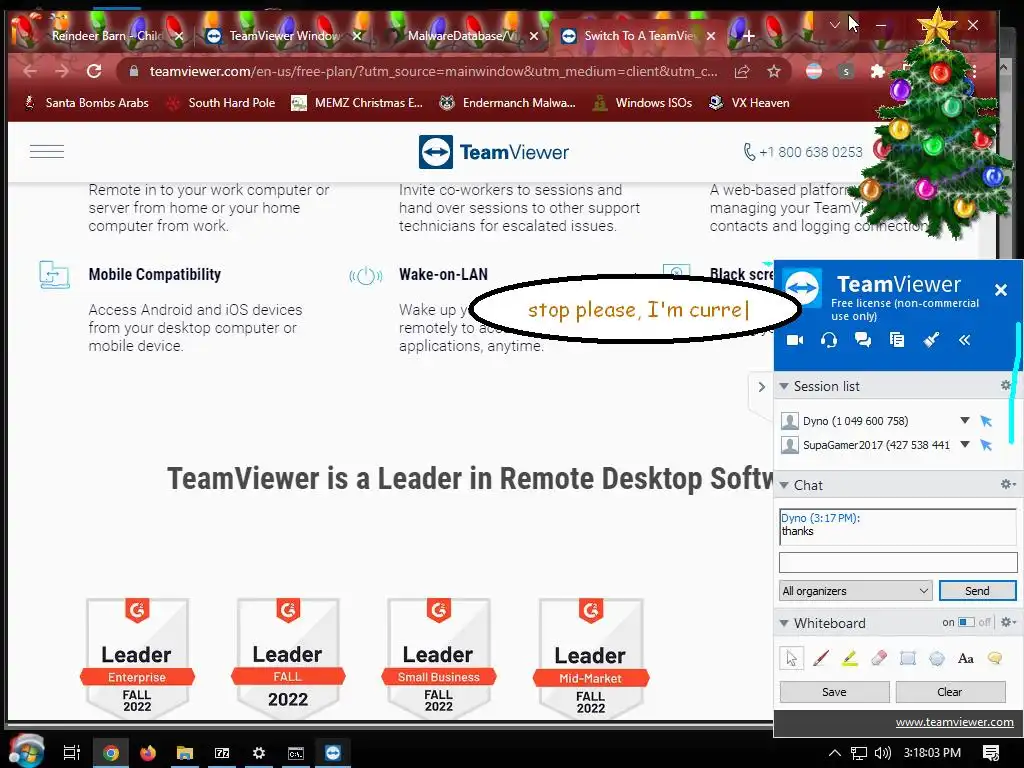
Task: Open the TeamViewer site hamburger menu
Action: tap(47, 152)
